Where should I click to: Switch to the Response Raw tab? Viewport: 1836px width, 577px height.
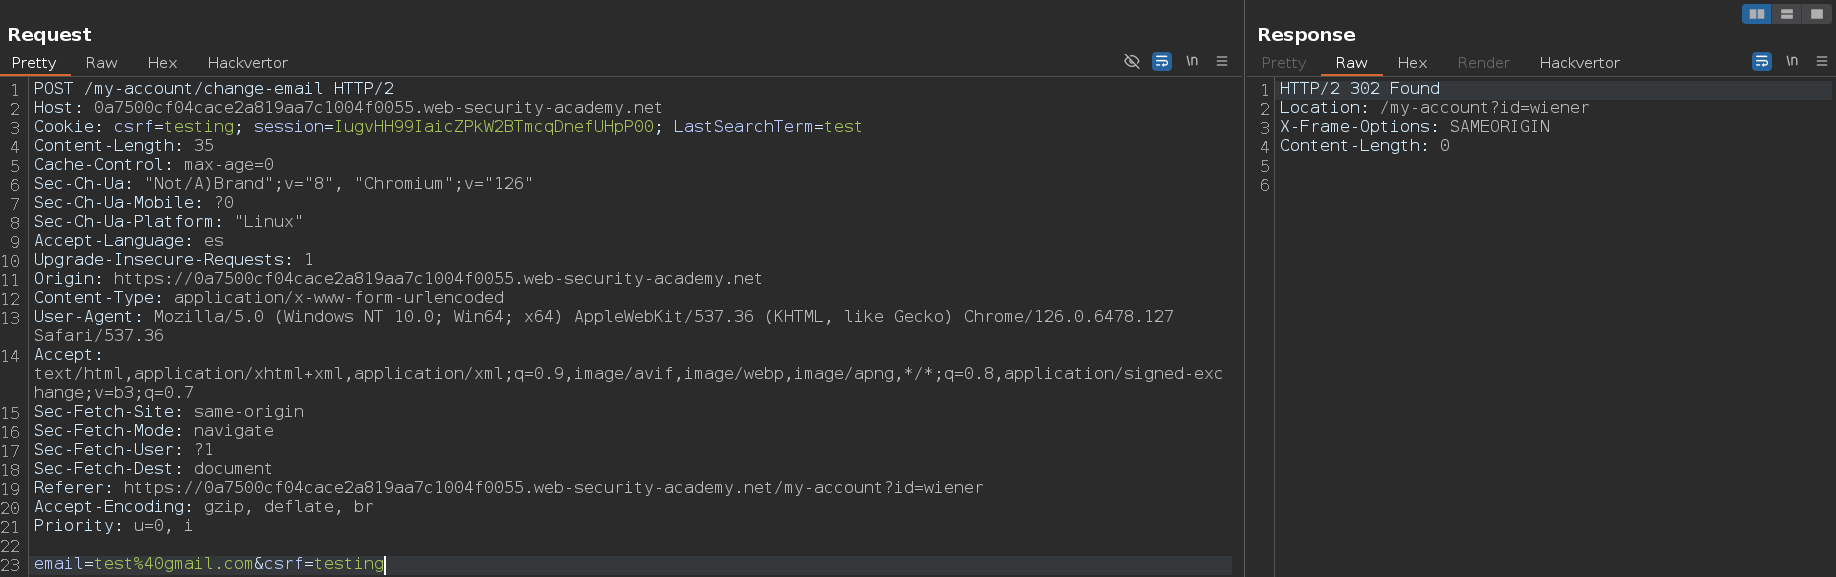[x=1351, y=63]
